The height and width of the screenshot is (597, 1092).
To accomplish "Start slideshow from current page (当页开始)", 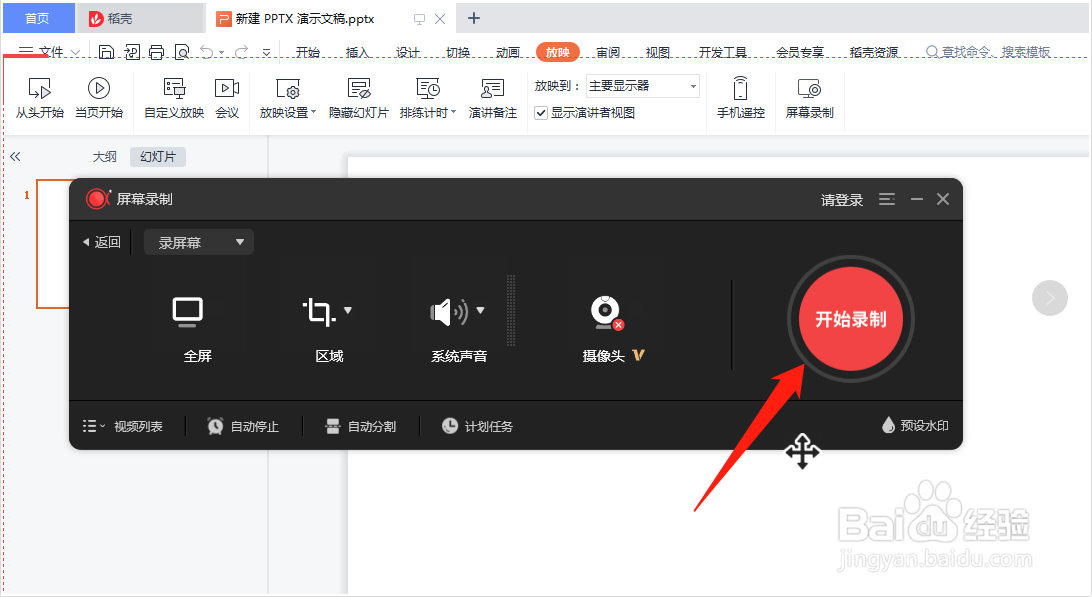I will pos(99,98).
